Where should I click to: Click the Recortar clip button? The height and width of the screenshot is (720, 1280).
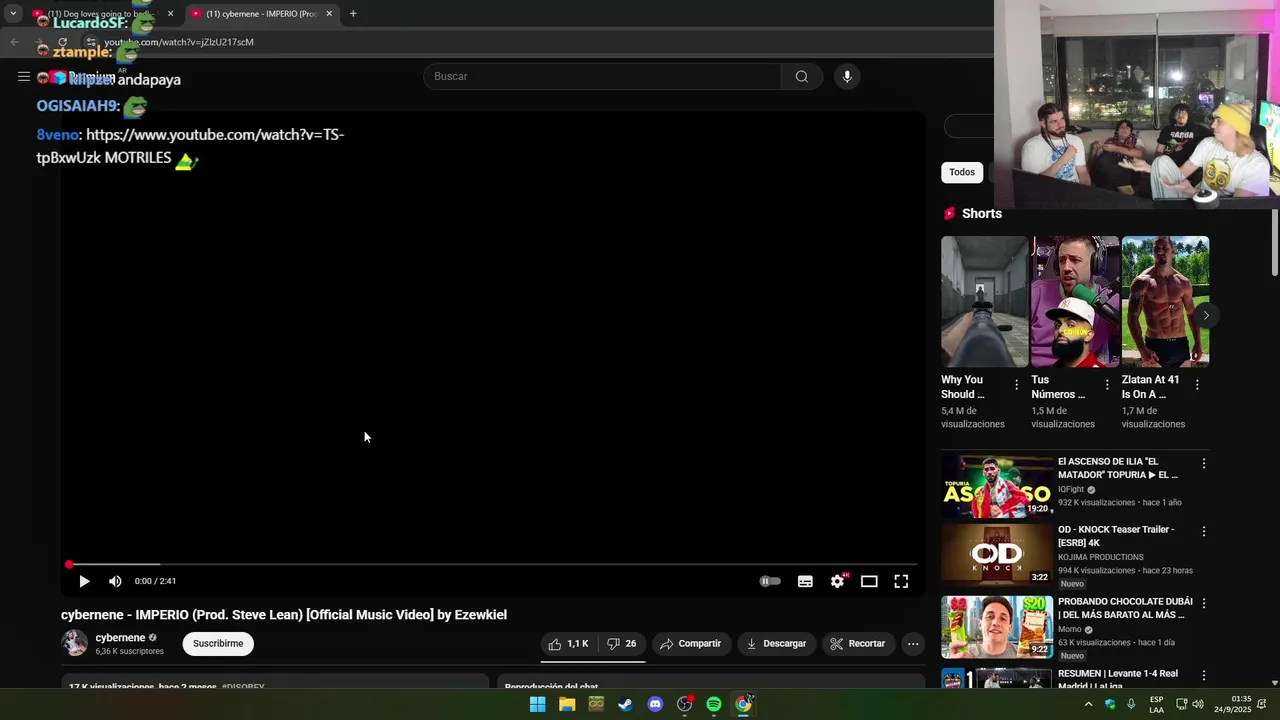click(858, 644)
